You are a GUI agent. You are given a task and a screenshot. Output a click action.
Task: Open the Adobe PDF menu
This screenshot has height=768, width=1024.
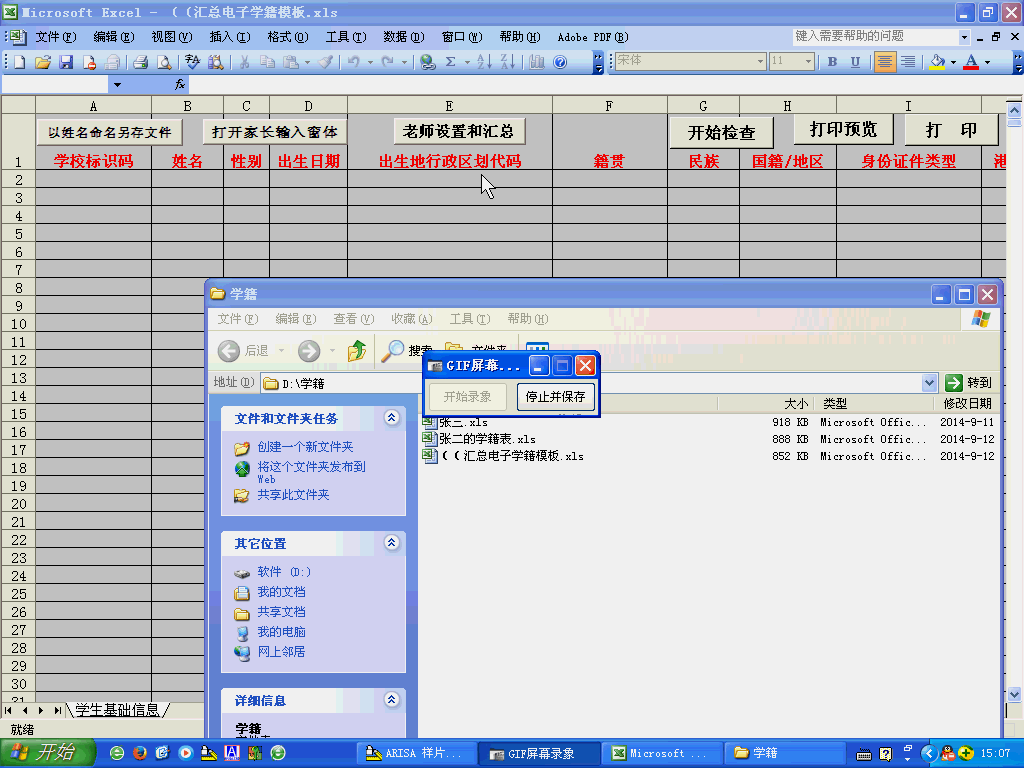pos(592,37)
